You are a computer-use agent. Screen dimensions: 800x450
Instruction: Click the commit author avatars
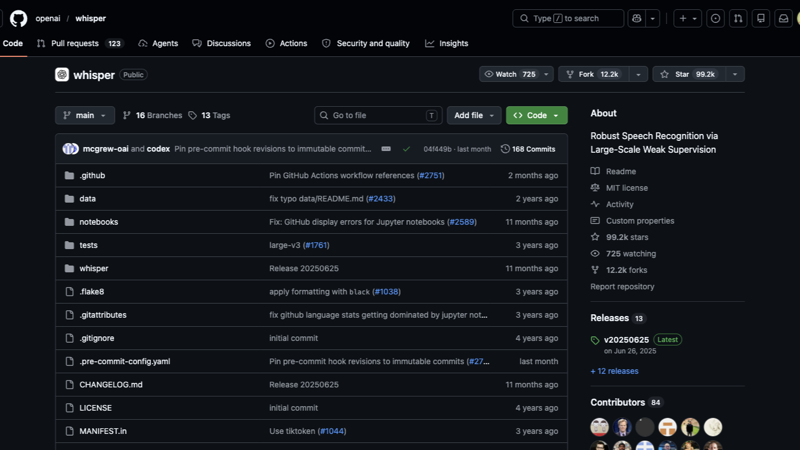click(70, 149)
